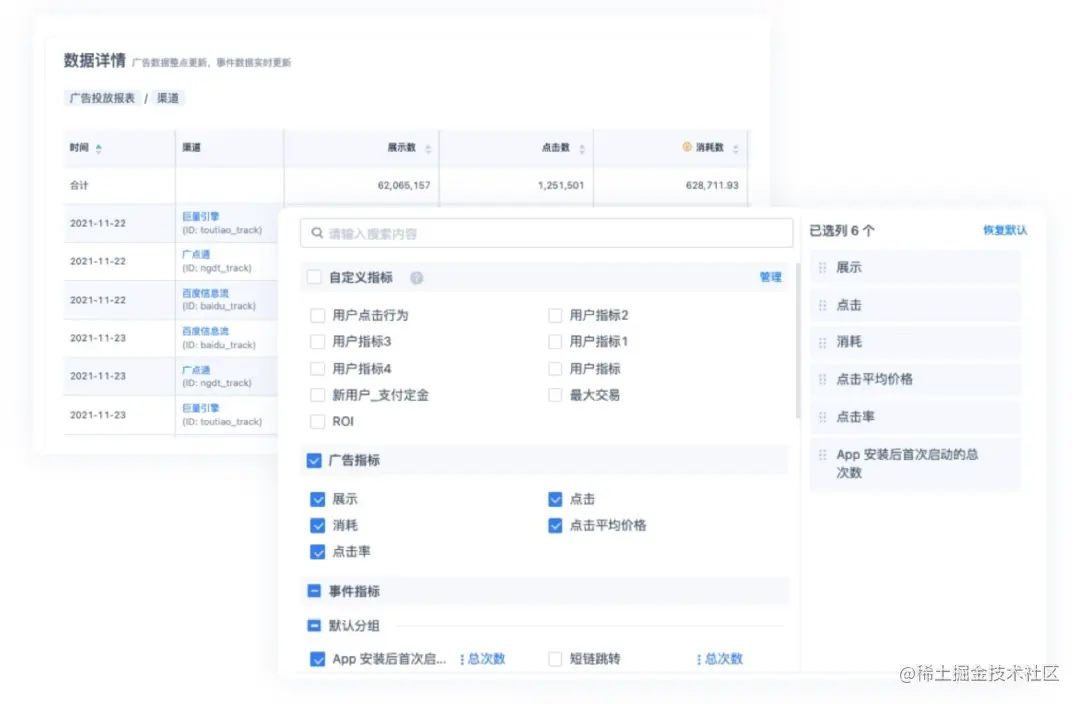Open 广点通 link in 2021-11-23 row
Viewport: 1080px width, 704px height.
[196, 370]
